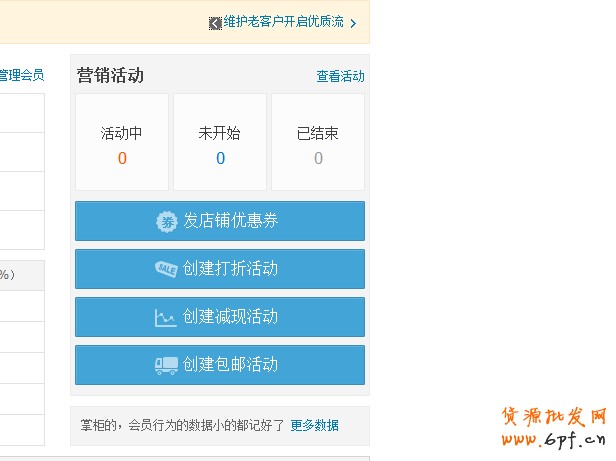The width and height of the screenshot is (616, 461).
Task: Click the line chart icon on 创建减现活动
Action: [x=166, y=317]
